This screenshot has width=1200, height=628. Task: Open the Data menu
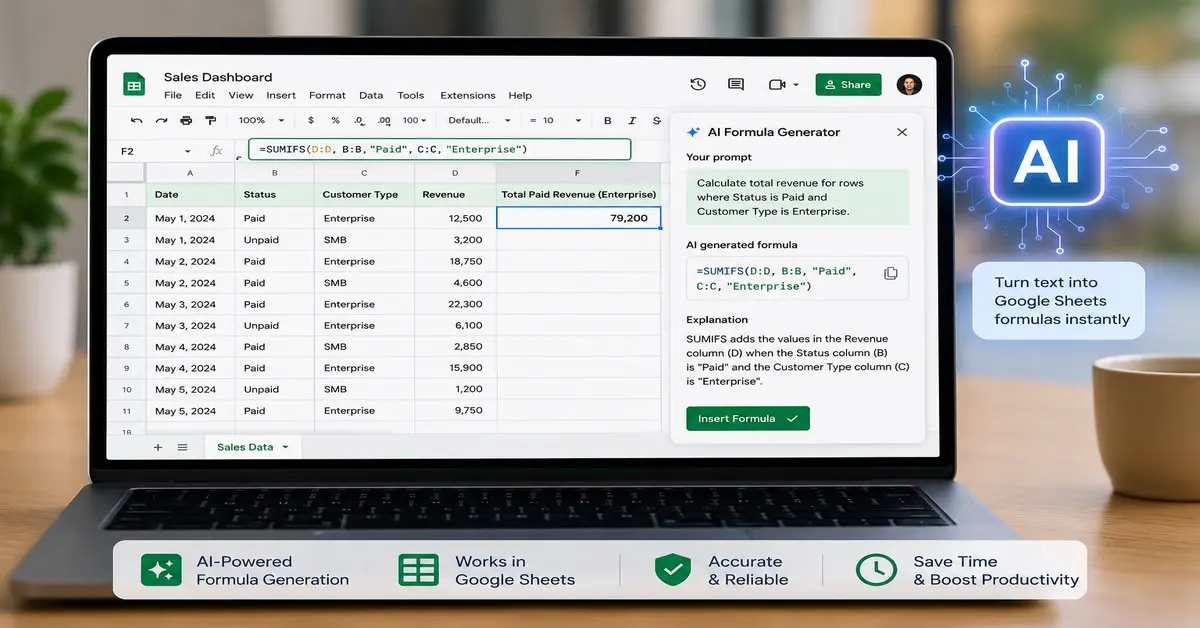(371, 96)
